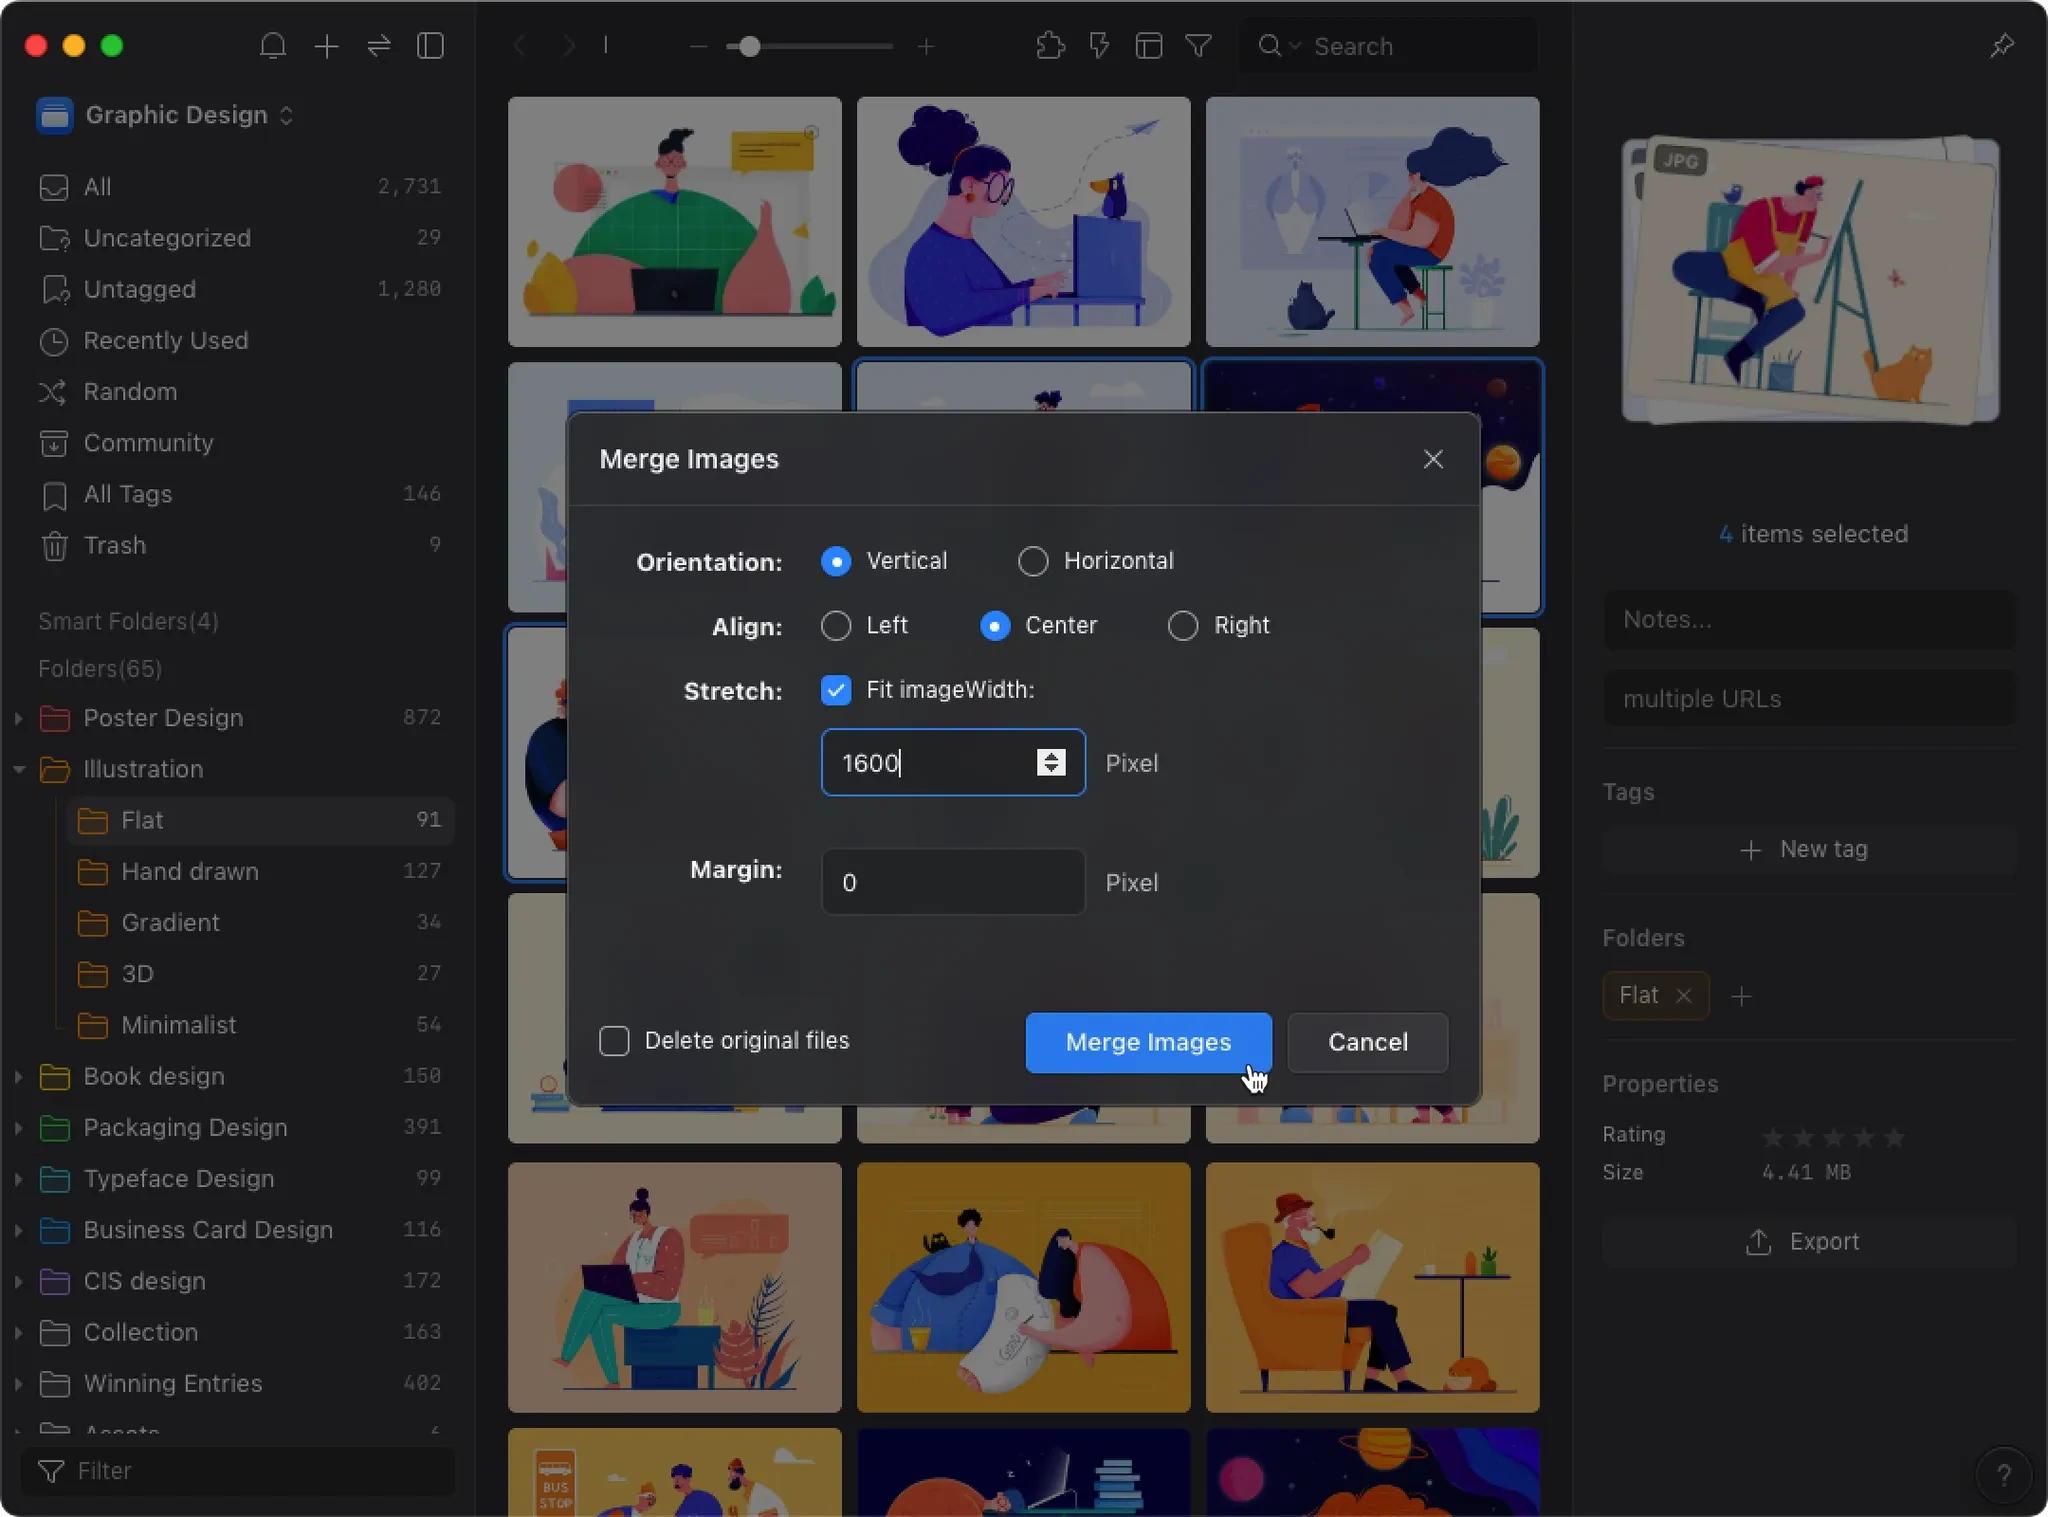Screen dimensions: 2048x1517
Task: Open the 3D folder
Action: pos(260,974)
